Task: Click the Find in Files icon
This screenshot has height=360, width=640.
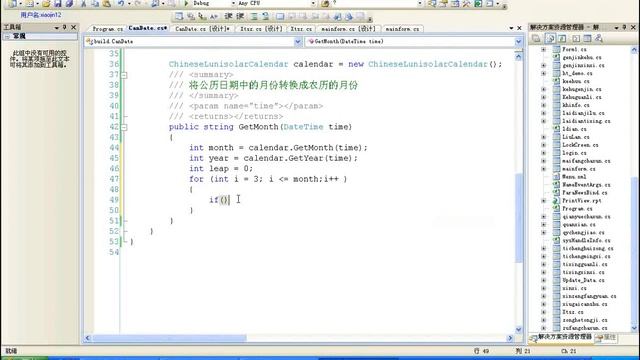Action: [x=325, y=4]
